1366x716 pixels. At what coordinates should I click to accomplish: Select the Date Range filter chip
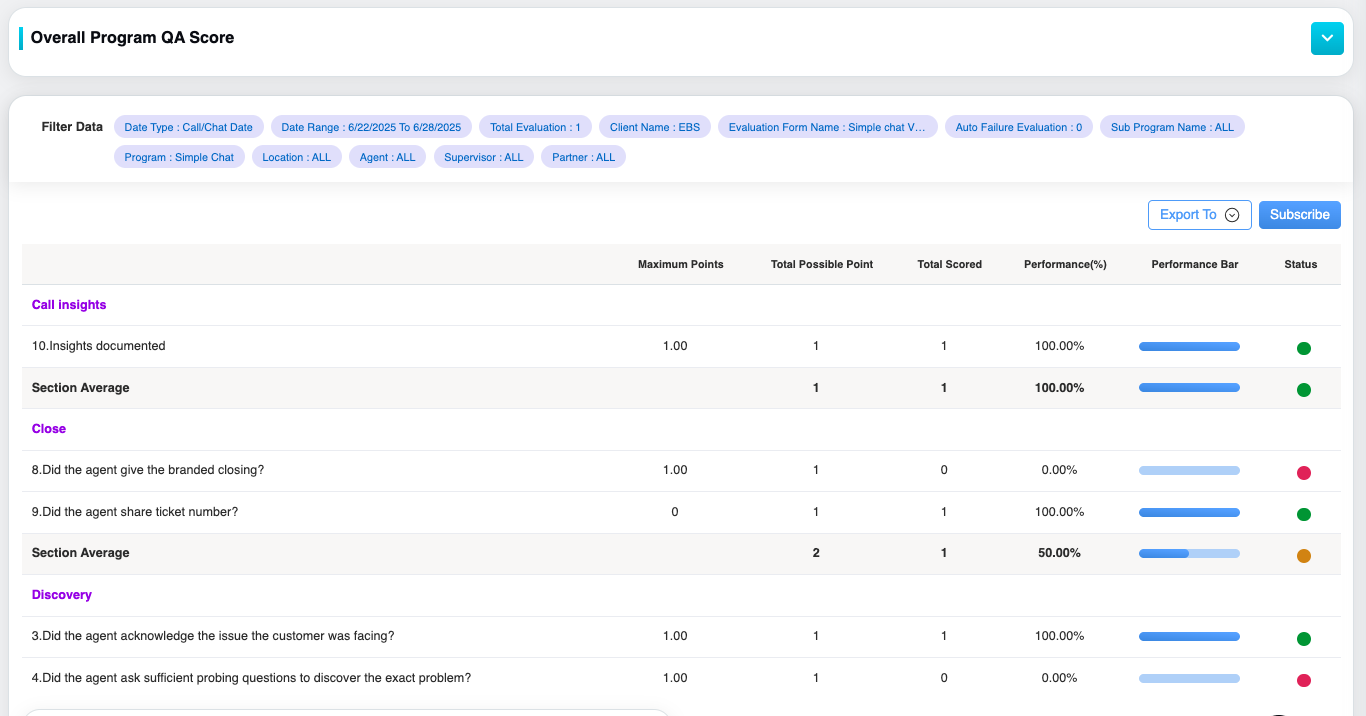(x=371, y=127)
